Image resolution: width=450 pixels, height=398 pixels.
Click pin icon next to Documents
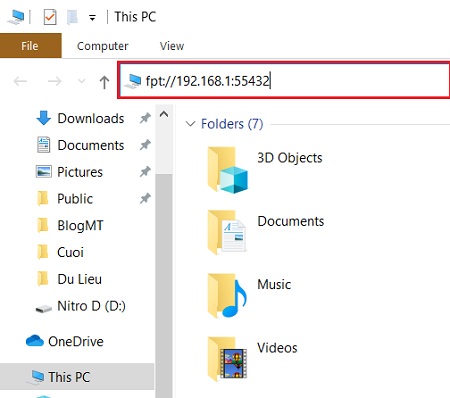coord(145,145)
